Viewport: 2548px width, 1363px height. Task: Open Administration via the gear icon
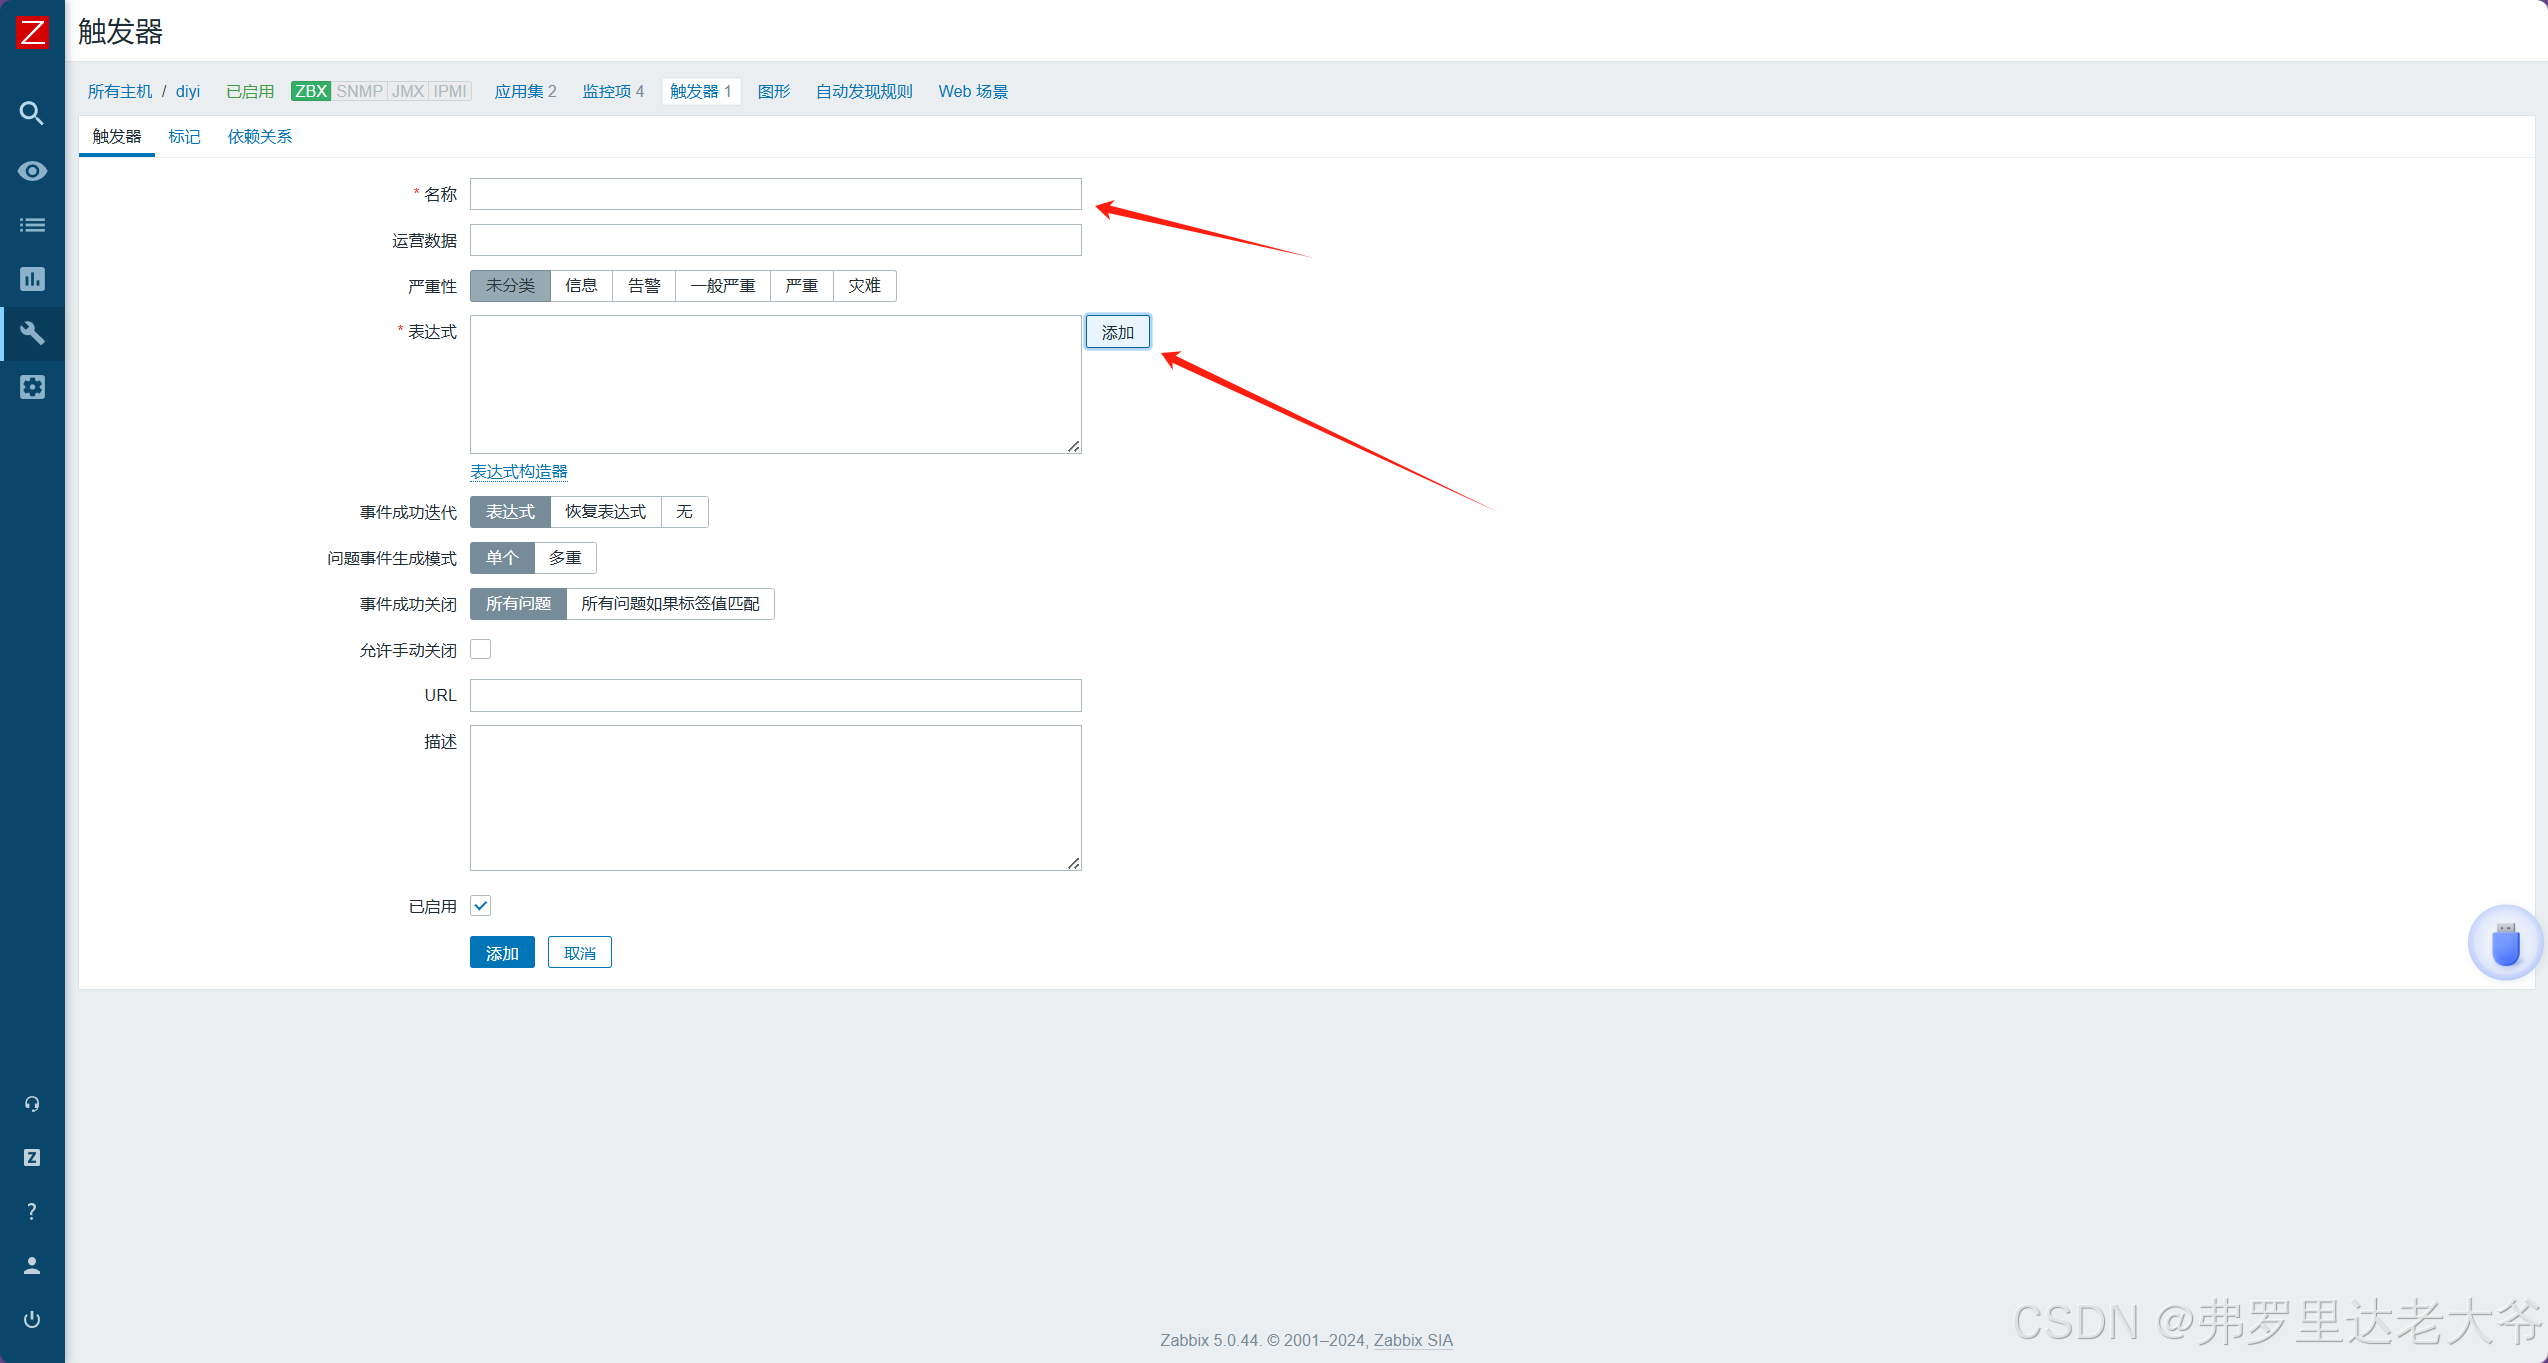pyautogui.click(x=32, y=387)
